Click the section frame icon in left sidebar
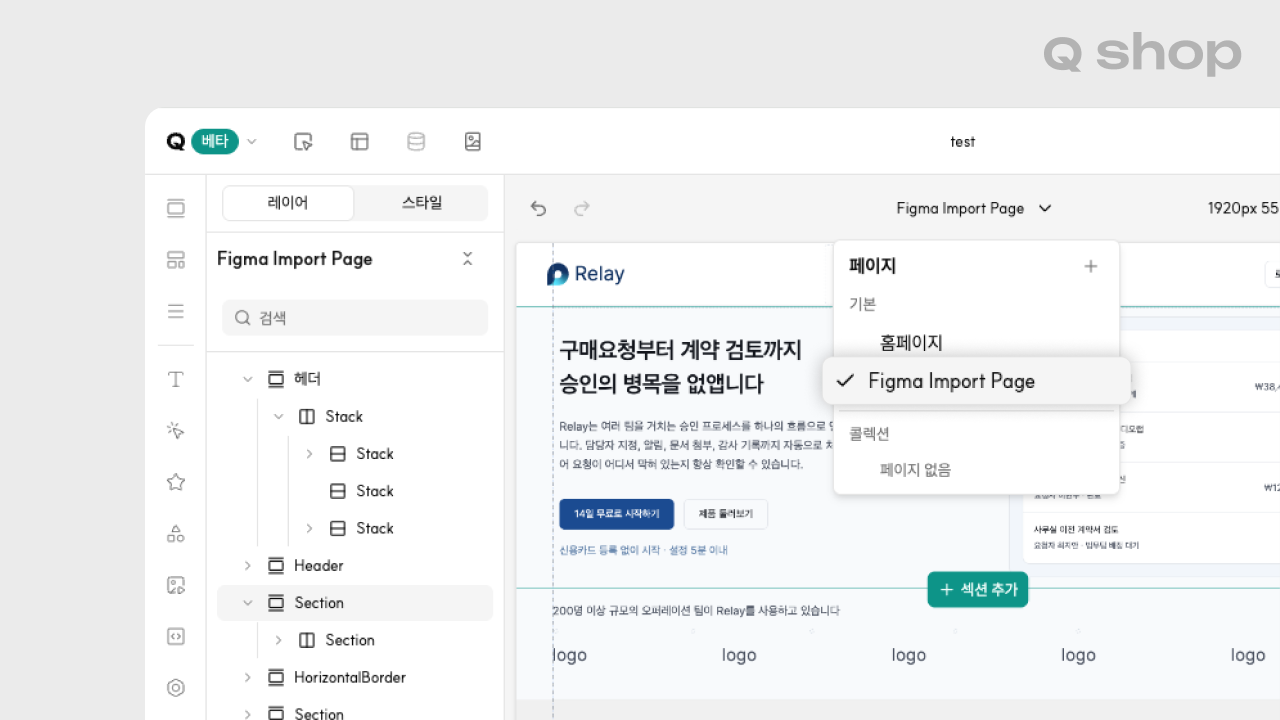The height and width of the screenshot is (720, 1280). [x=176, y=208]
